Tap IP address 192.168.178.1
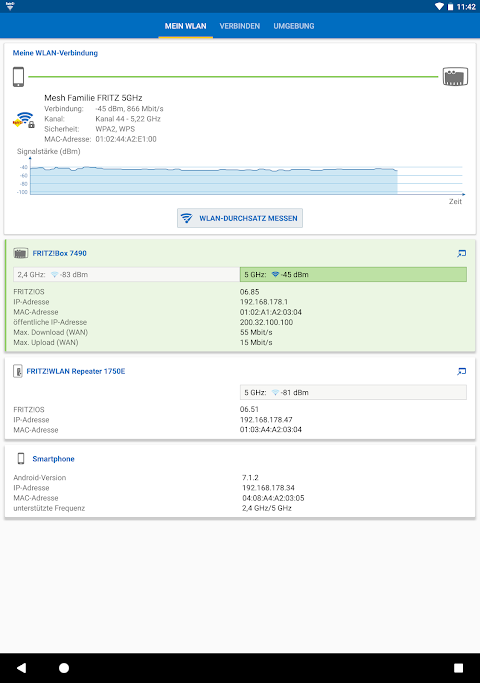This screenshot has height=683, width=480. point(264,302)
